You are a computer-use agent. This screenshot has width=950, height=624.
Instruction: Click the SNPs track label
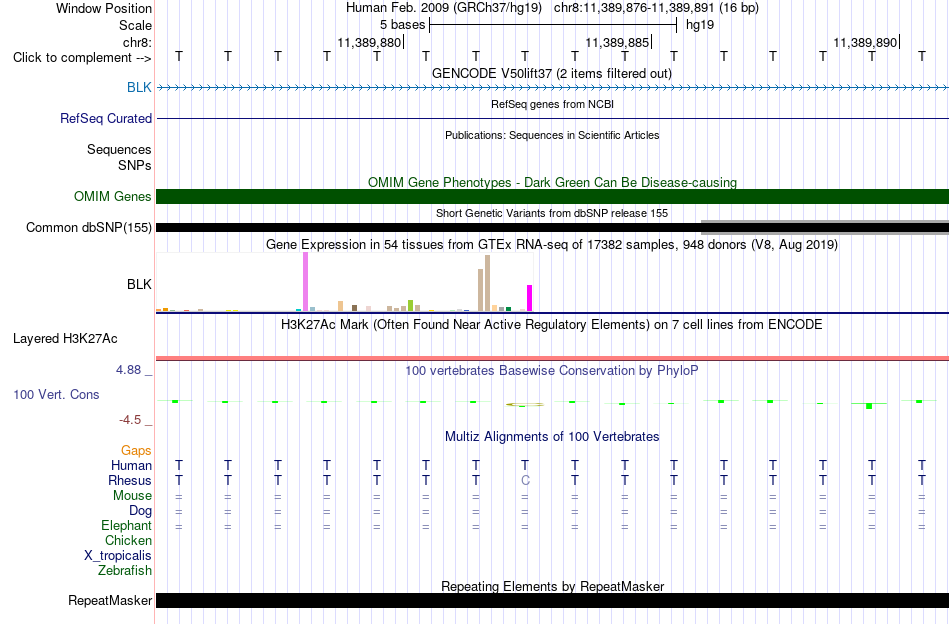point(135,165)
